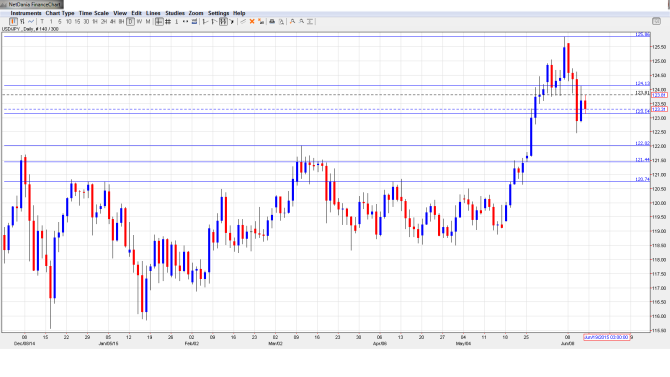Open the Studies menu
Image resolution: width=670 pixels, height=377 pixels.
click(x=175, y=13)
